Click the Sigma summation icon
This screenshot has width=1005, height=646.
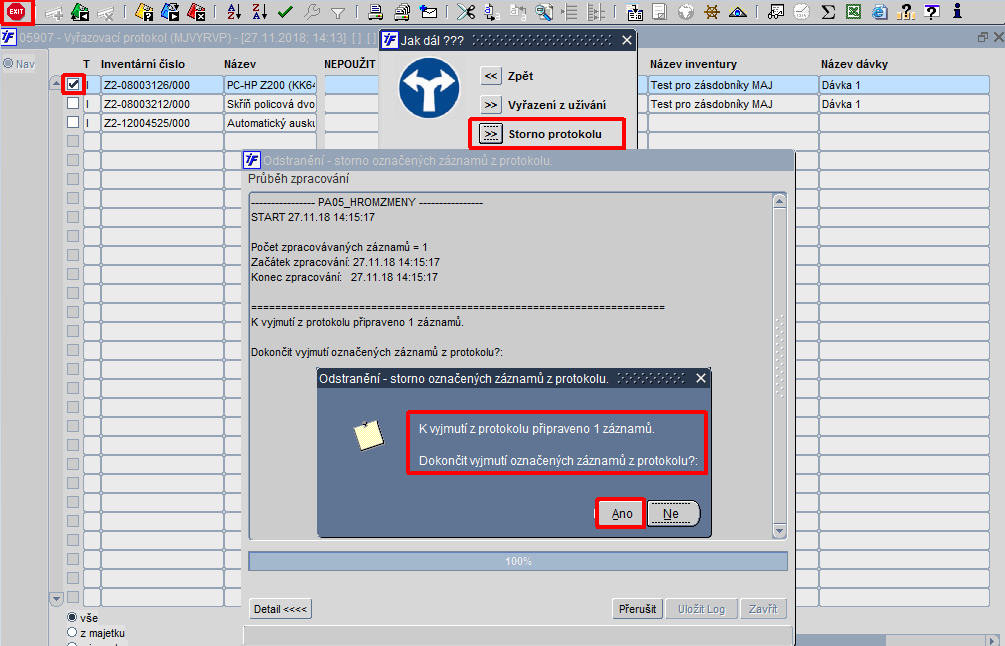(828, 12)
